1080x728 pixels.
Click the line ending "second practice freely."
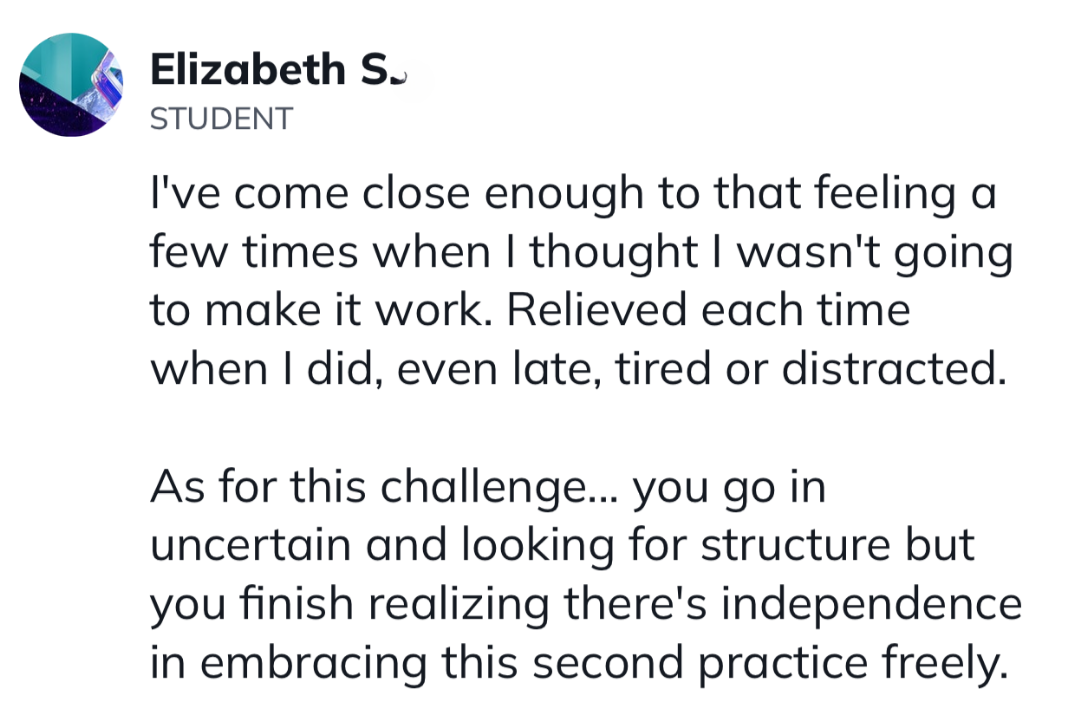coord(579,664)
